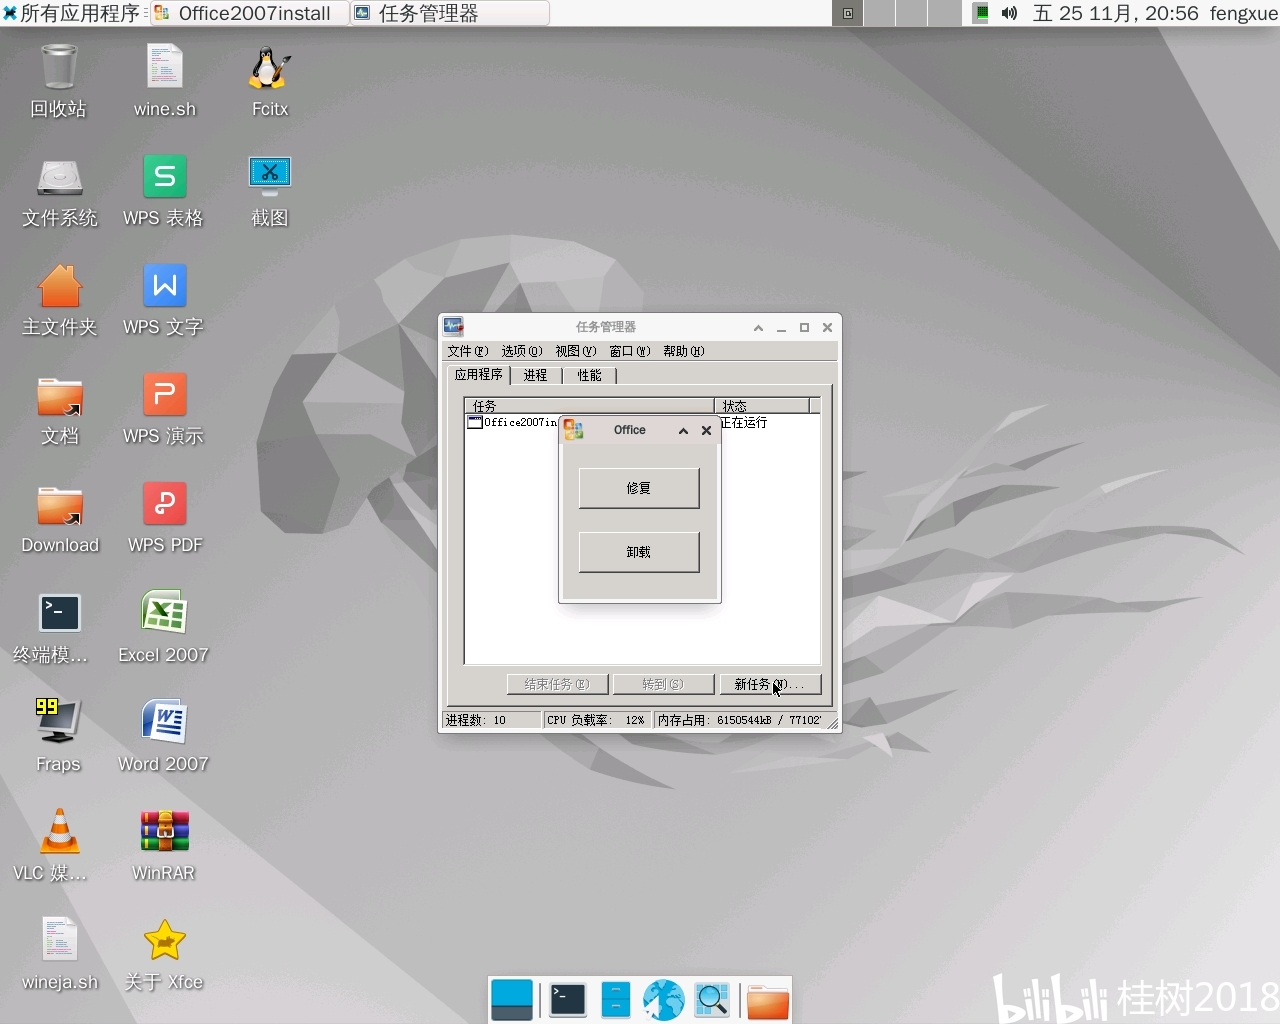Viewport: 1280px width, 1024px height.
Task: Sort by the 任务 column header
Action: tap(590, 406)
